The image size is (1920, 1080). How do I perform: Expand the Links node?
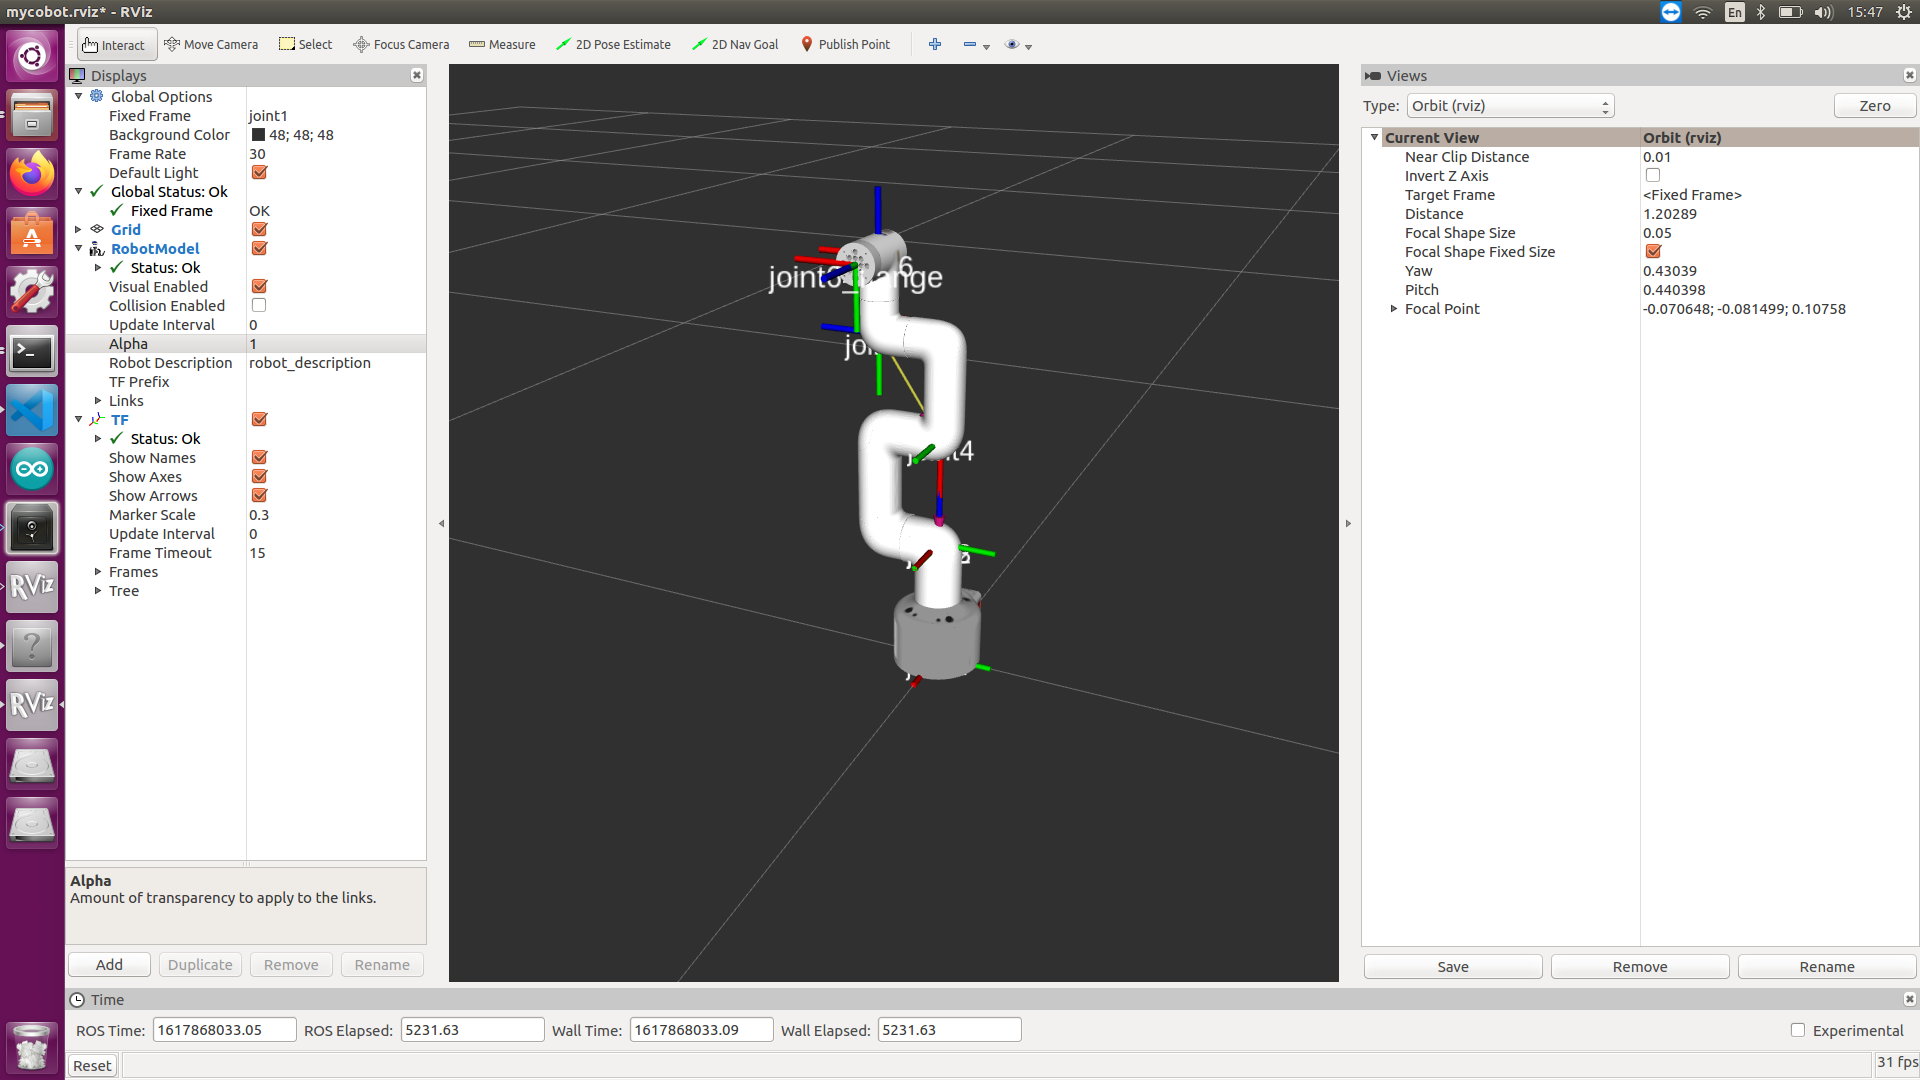pyautogui.click(x=98, y=401)
